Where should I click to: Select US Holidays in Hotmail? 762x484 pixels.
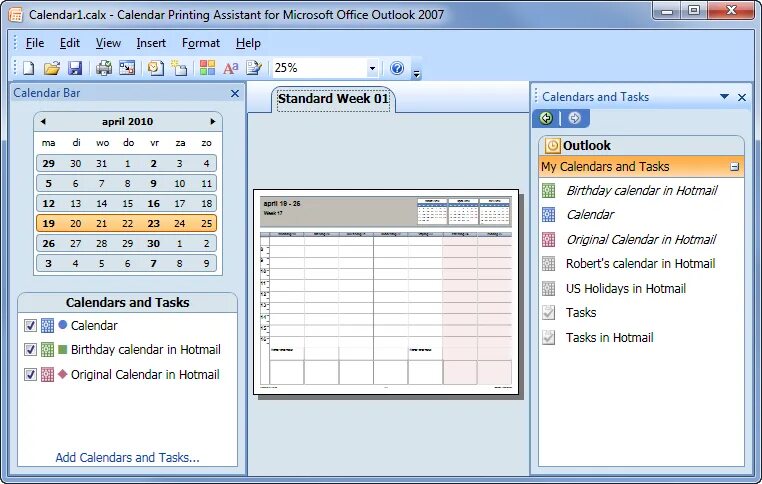pos(626,289)
